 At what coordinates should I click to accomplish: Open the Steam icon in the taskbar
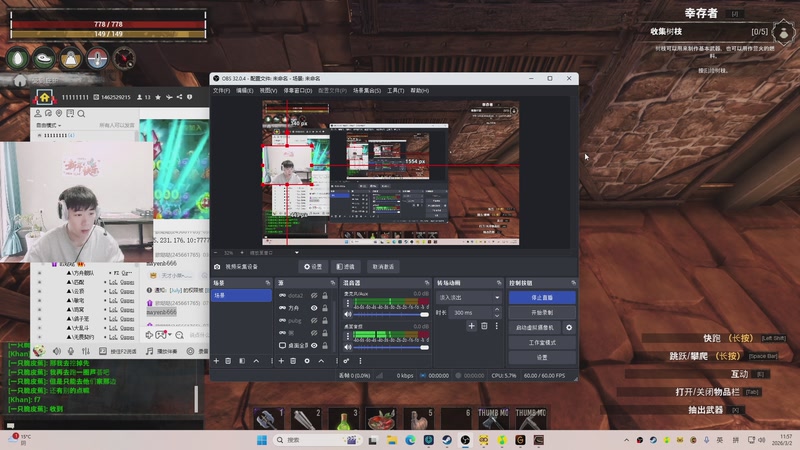[x=447, y=440]
